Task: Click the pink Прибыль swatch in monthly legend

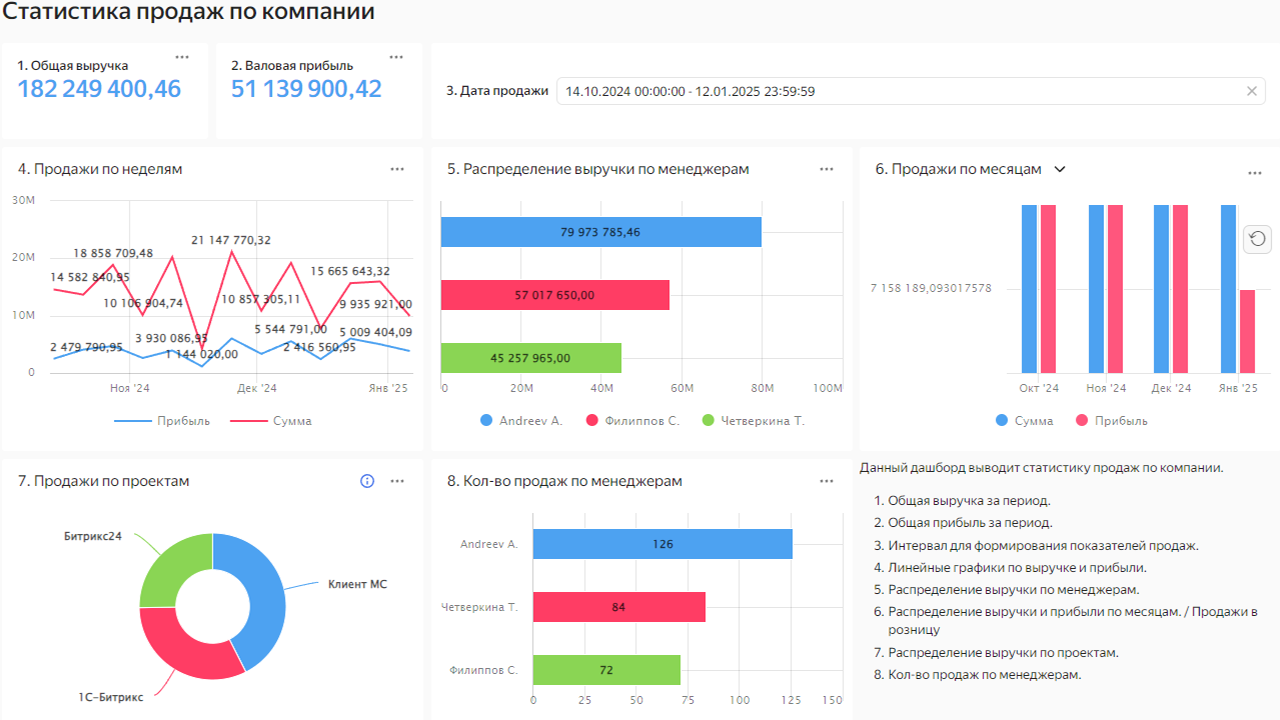Action: (x=1083, y=421)
